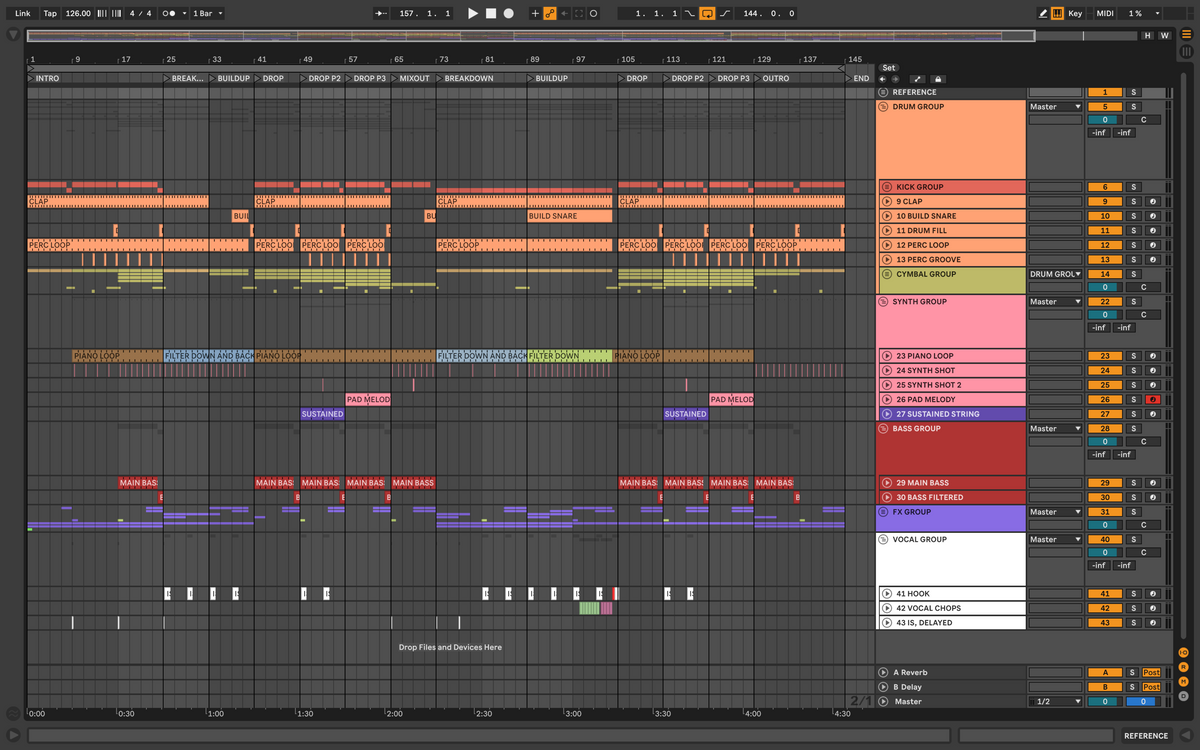
Task: Solo the 9 CLAP track
Action: pos(1133,202)
